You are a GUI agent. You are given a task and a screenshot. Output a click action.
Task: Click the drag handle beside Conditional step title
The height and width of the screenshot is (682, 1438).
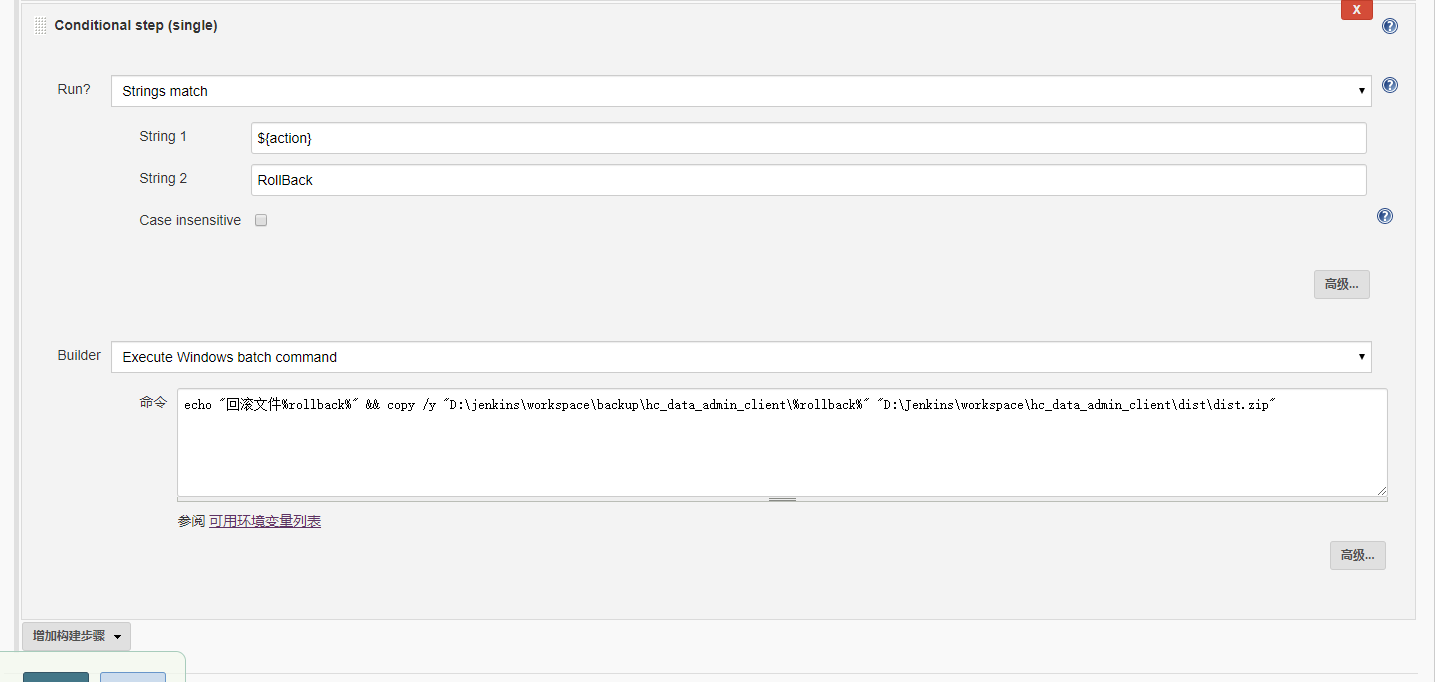tap(40, 26)
